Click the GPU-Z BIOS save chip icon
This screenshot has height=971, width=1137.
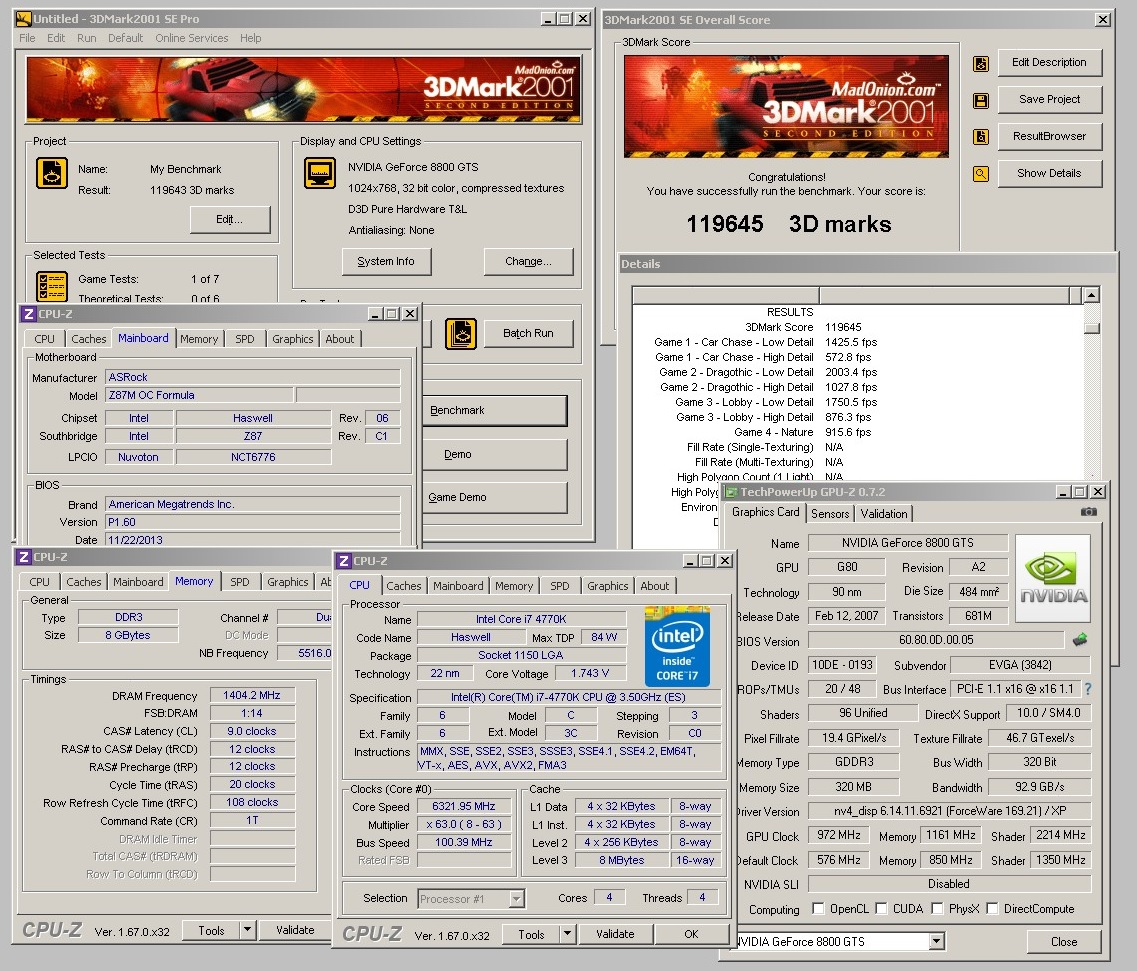(x=1080, y=640)
